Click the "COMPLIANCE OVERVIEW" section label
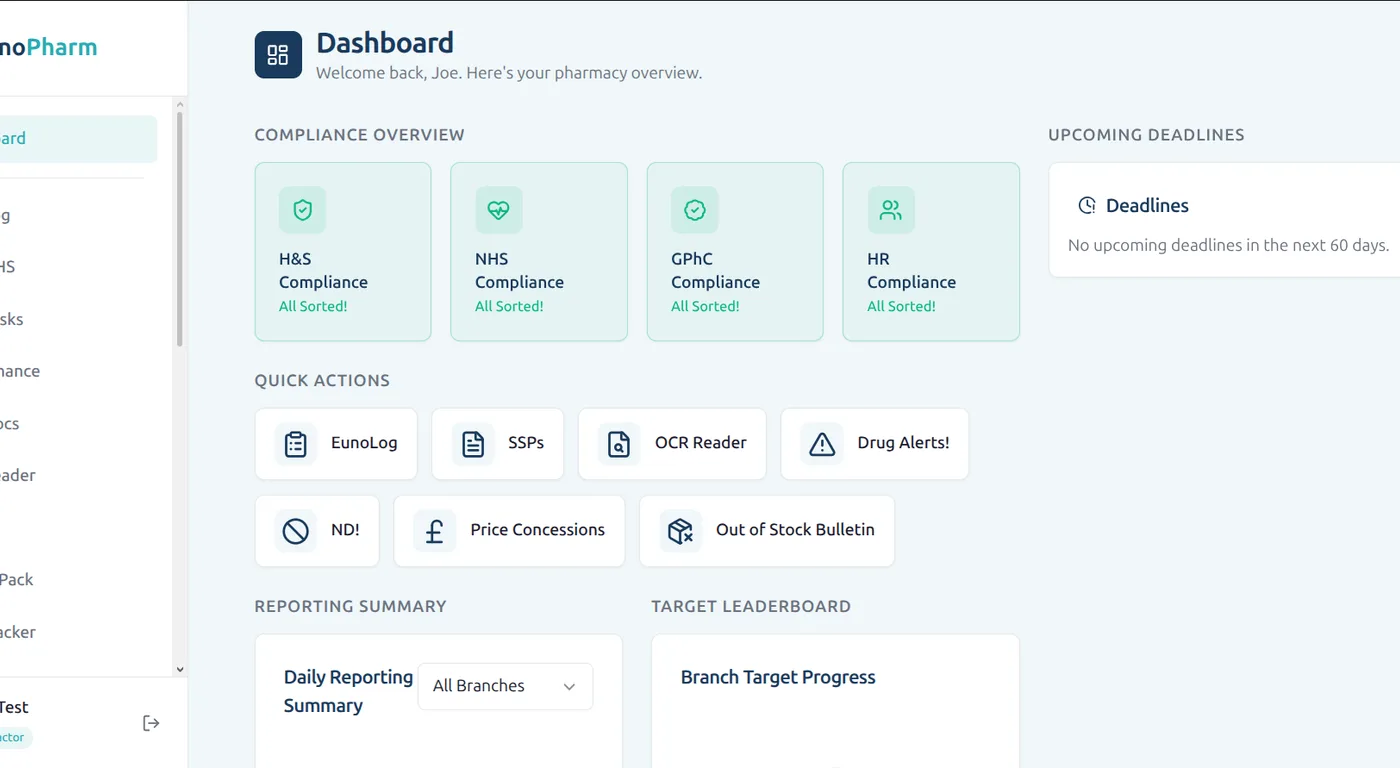The height and width of the screenshot is (768, 1400). pos(360,135)
